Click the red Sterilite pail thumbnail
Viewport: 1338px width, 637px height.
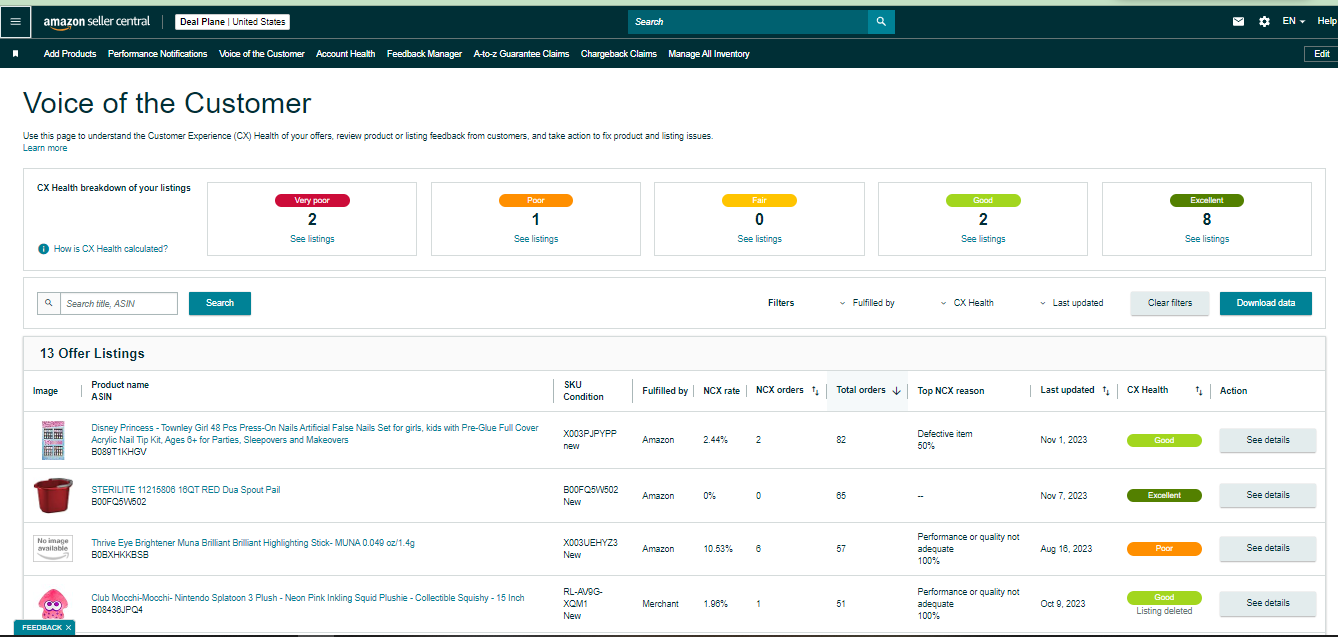tap(52, 495)
